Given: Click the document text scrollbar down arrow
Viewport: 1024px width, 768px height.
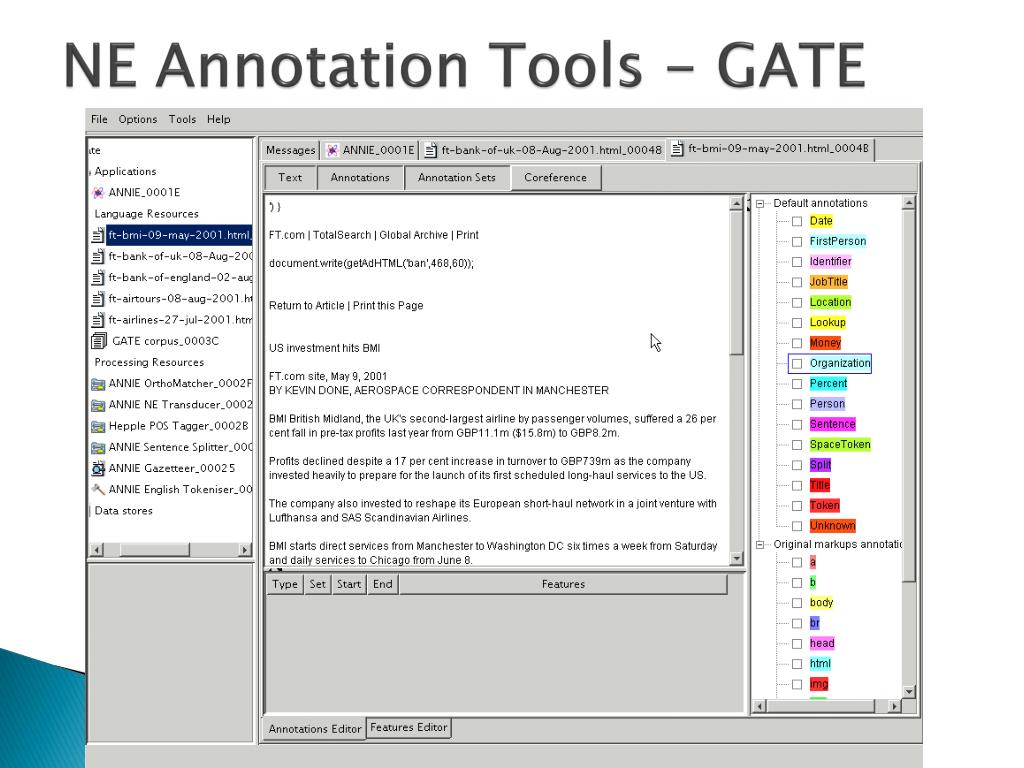Looking at the screenshot, I should tap(737, 558).
